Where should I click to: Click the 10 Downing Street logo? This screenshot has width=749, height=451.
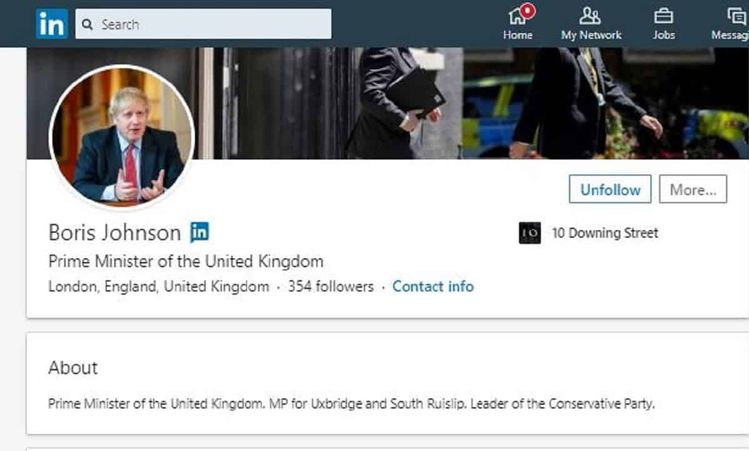click(530, 233)
